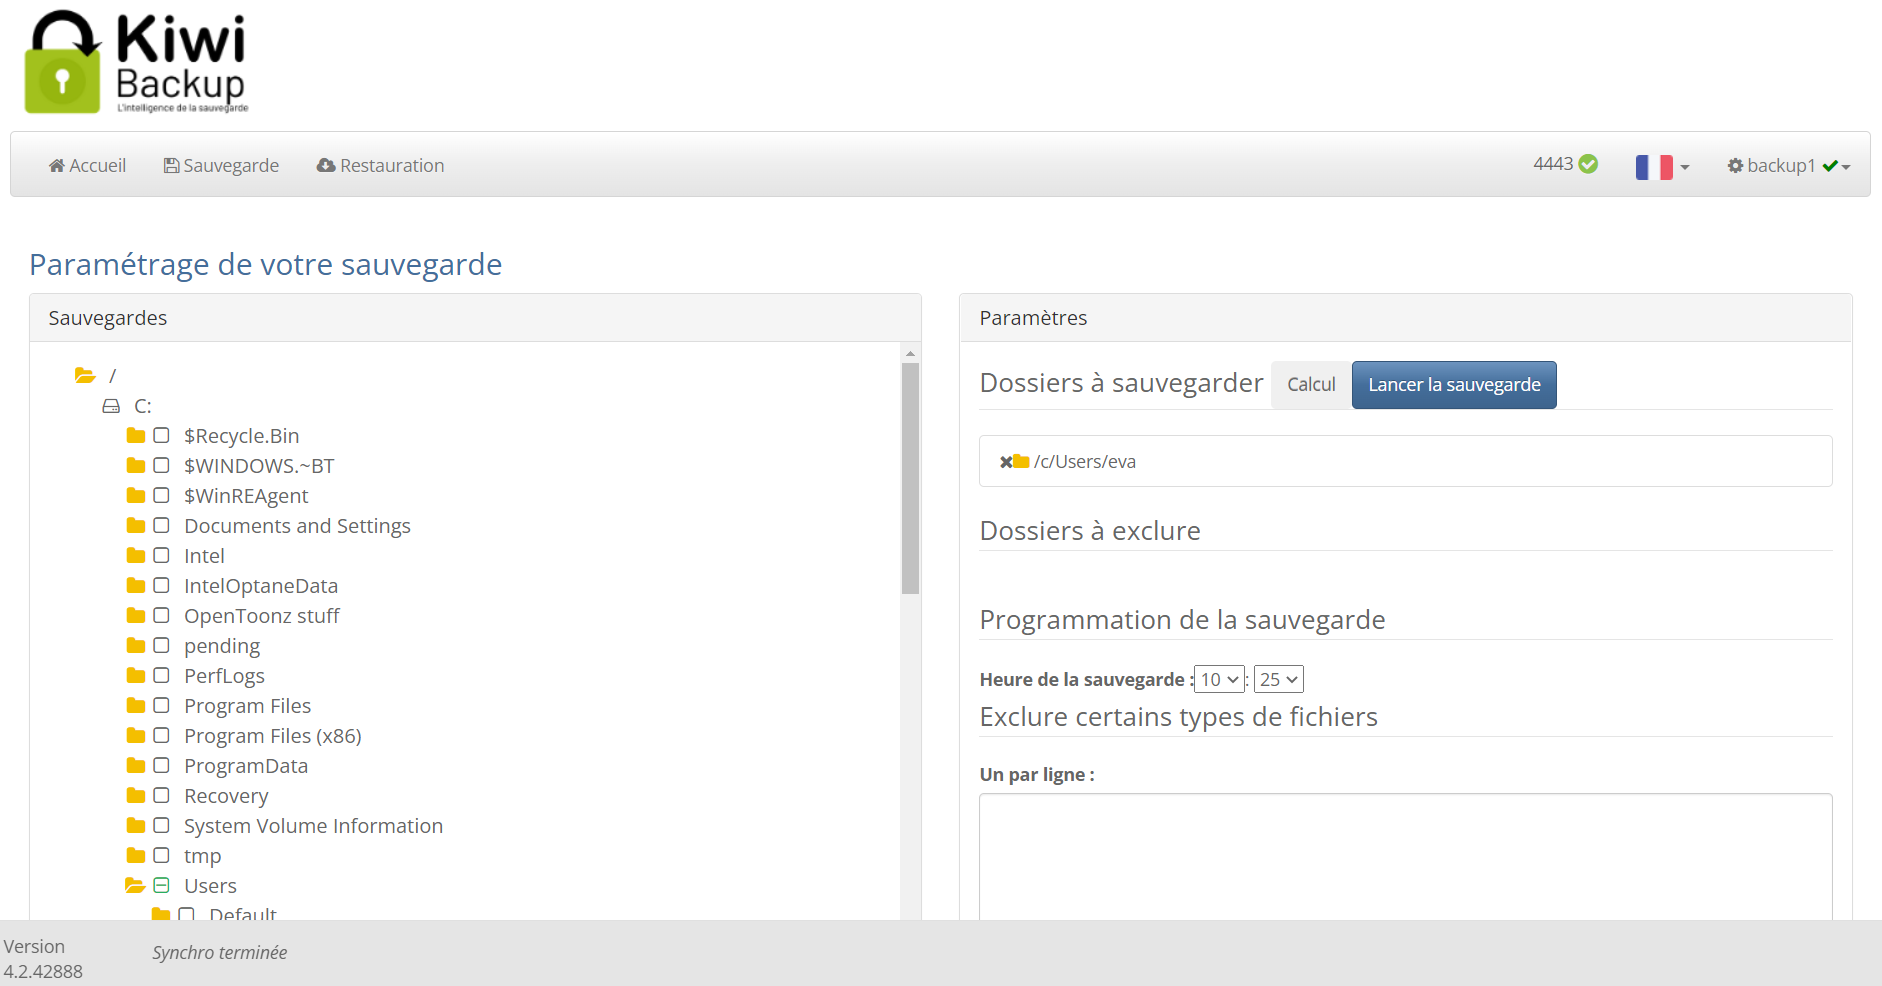Click the remove X icon for /c/Users/eva
The height and width of the screenshot is (986, 1882).
click(1006, 462)
